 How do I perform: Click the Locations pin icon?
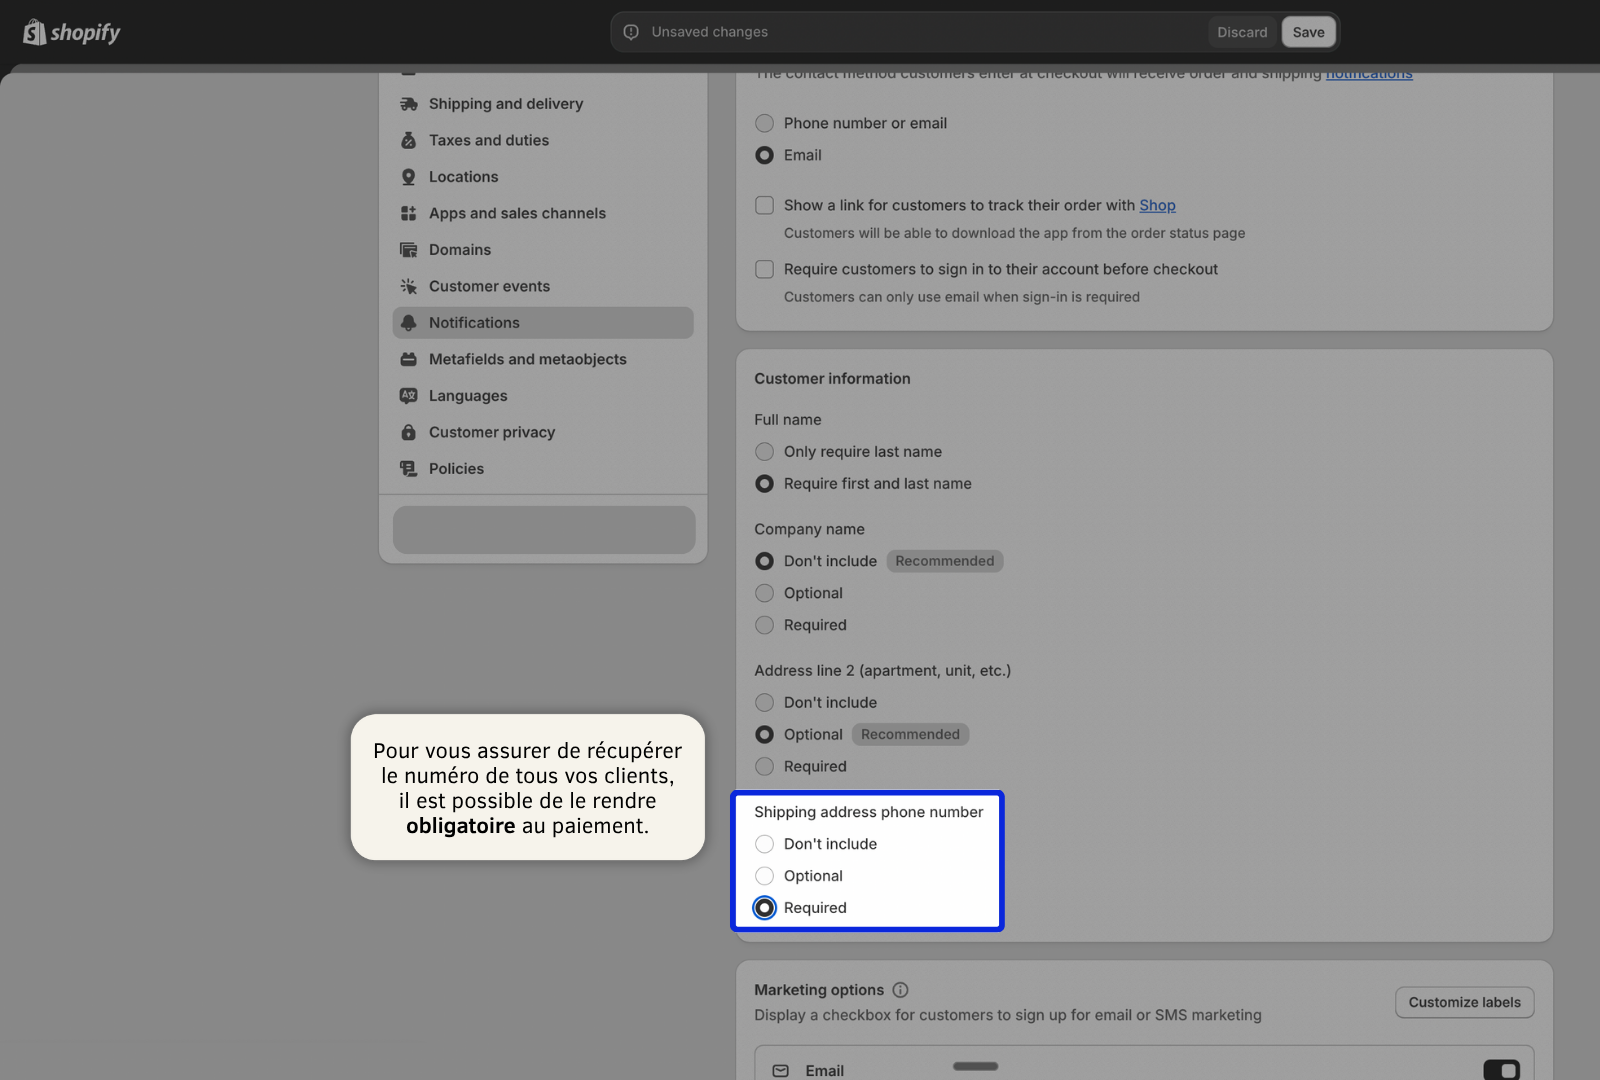408,177
